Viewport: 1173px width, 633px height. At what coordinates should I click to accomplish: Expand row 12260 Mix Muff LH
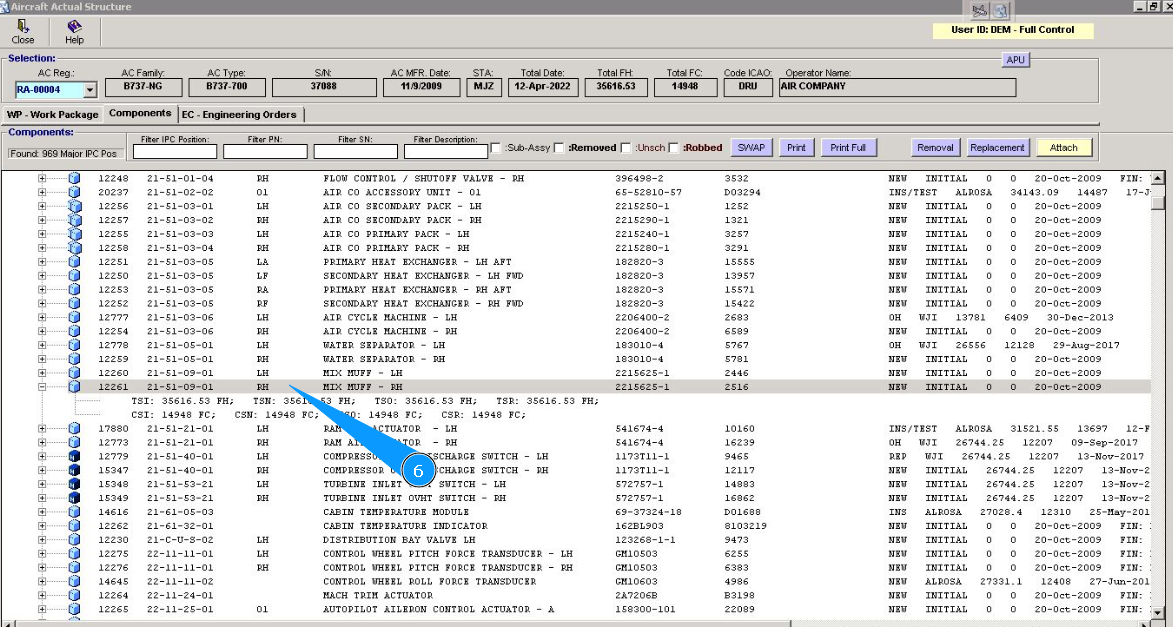[x=42, y=373]
